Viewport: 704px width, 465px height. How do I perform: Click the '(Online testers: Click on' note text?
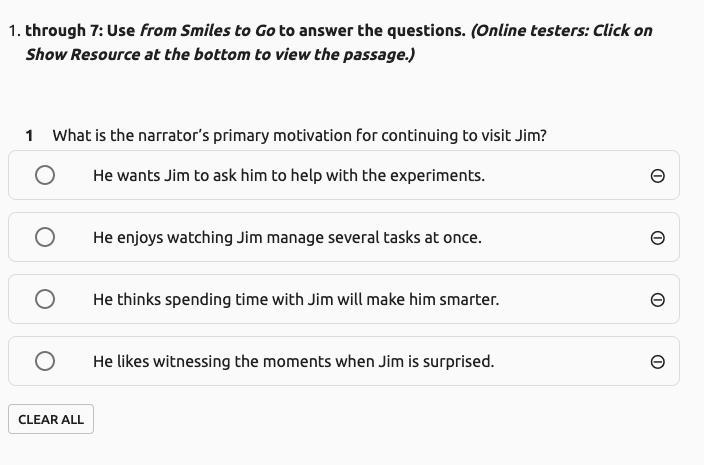[x=561, y=30]
